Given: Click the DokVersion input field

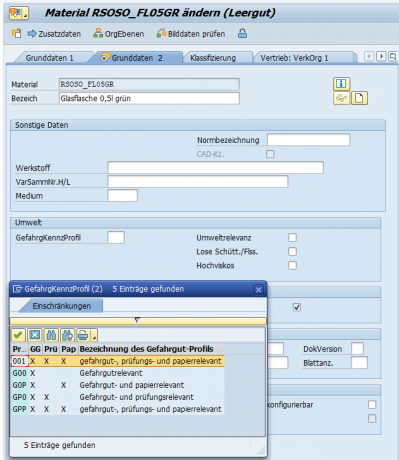Looking at the screenshot, I should pos(357,349).
